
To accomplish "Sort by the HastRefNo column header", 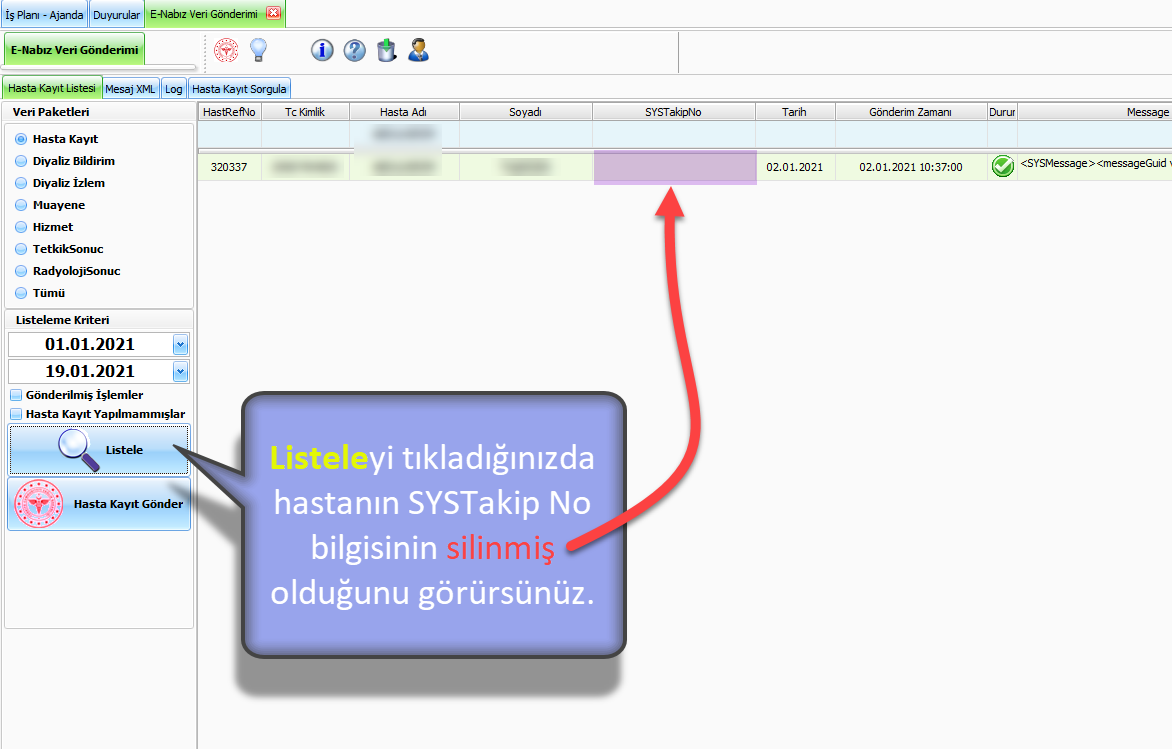I will [x=229, y=112].
